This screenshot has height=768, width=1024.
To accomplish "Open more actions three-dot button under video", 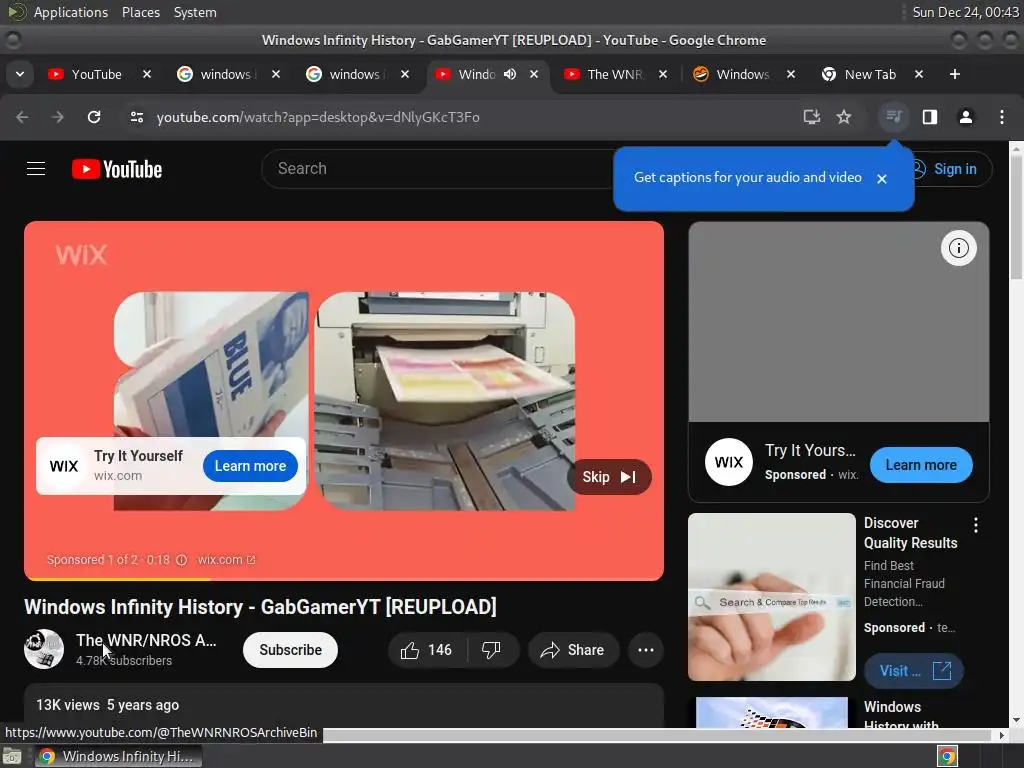I will tap(646, 650).
